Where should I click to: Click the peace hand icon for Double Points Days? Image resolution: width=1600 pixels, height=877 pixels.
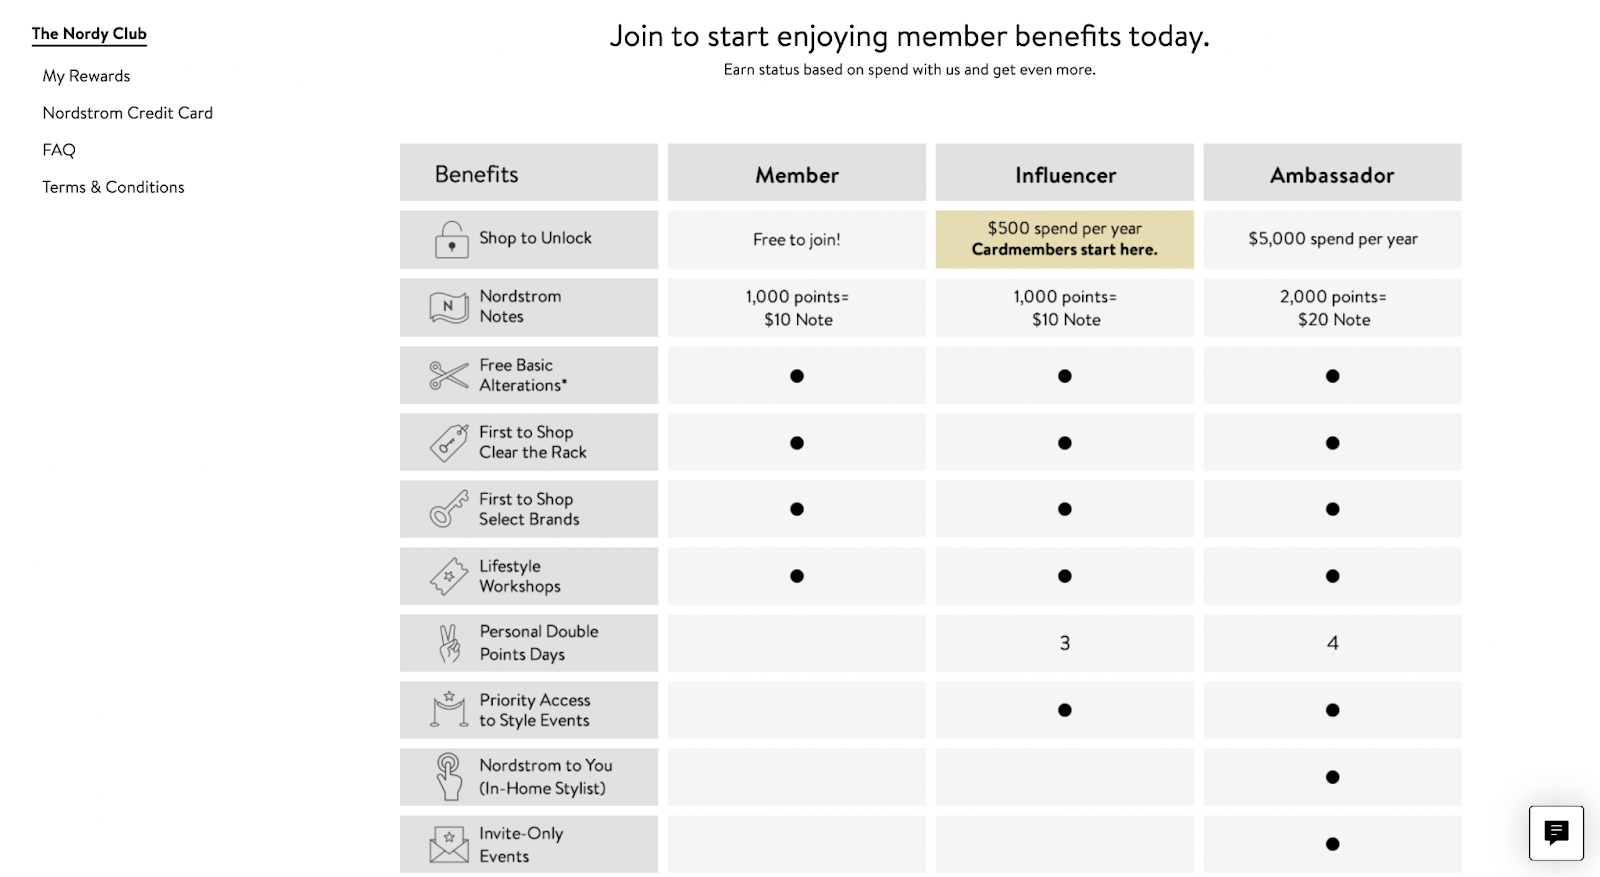(450, 643)
